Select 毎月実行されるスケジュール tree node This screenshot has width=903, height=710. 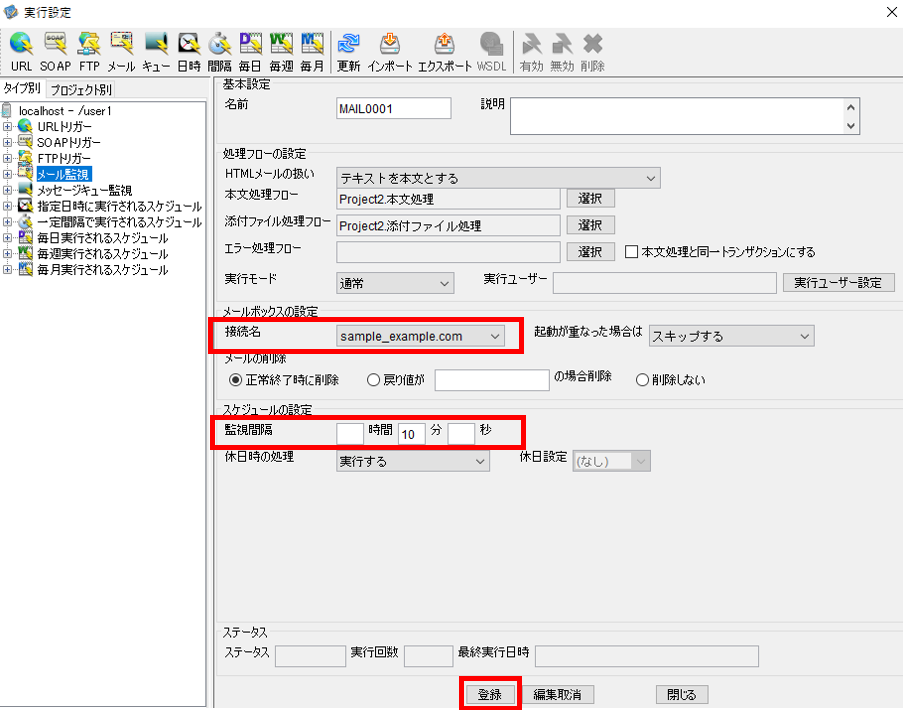[x=103, y=270]
